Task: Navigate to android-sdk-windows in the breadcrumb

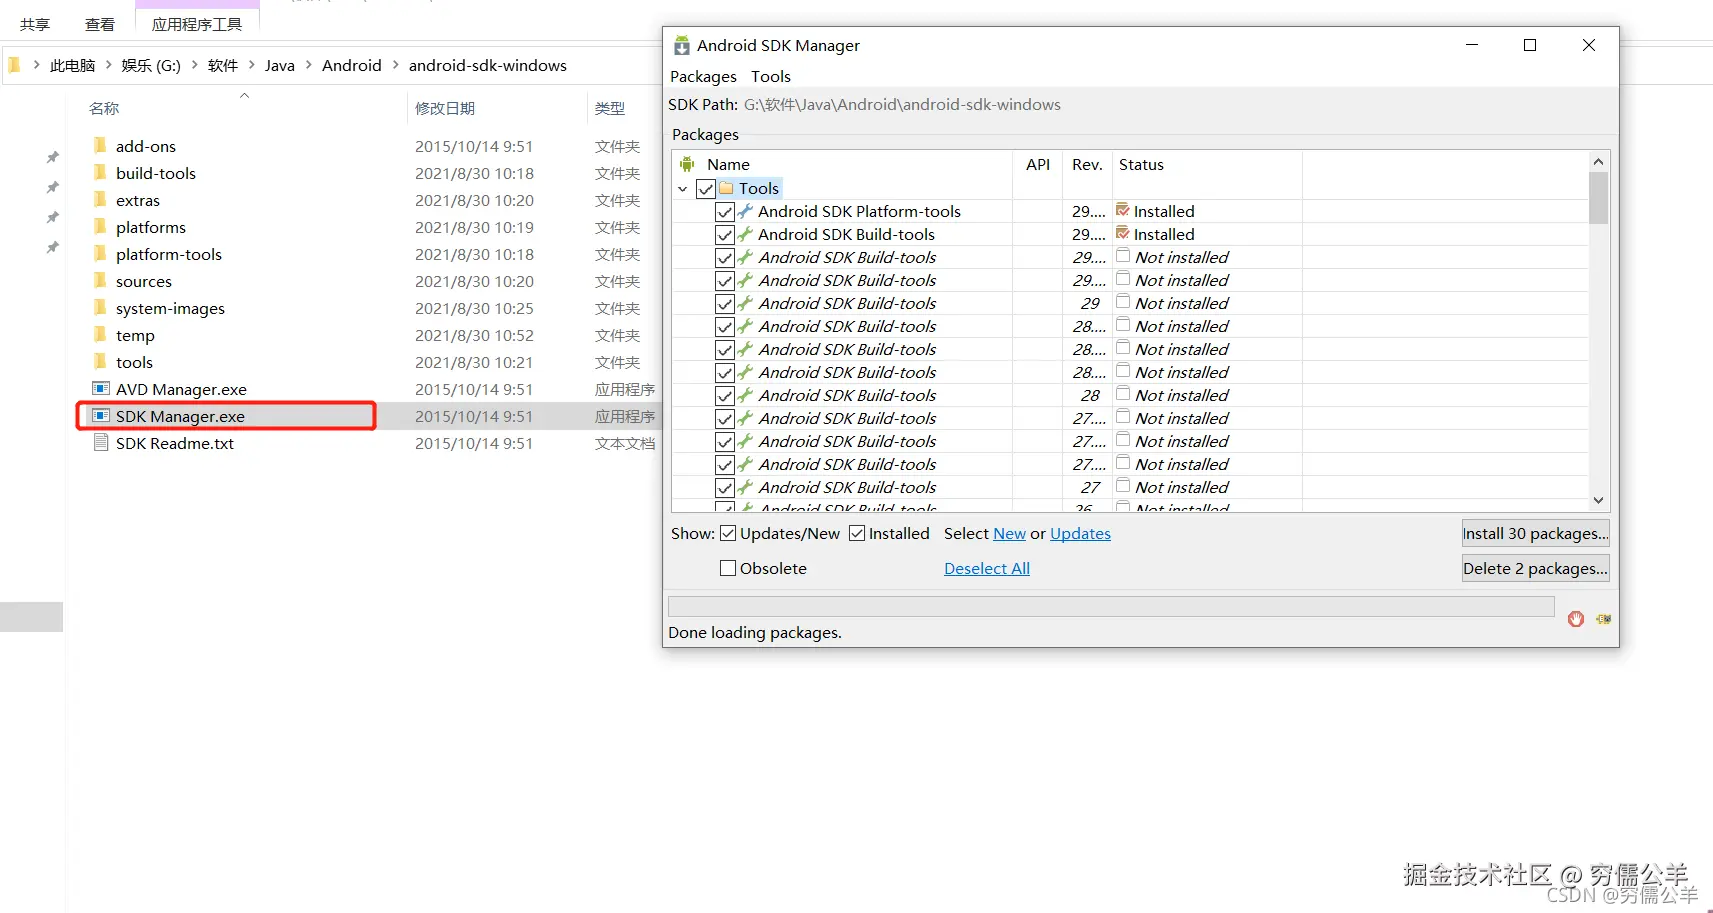Action: coord(488,65)
